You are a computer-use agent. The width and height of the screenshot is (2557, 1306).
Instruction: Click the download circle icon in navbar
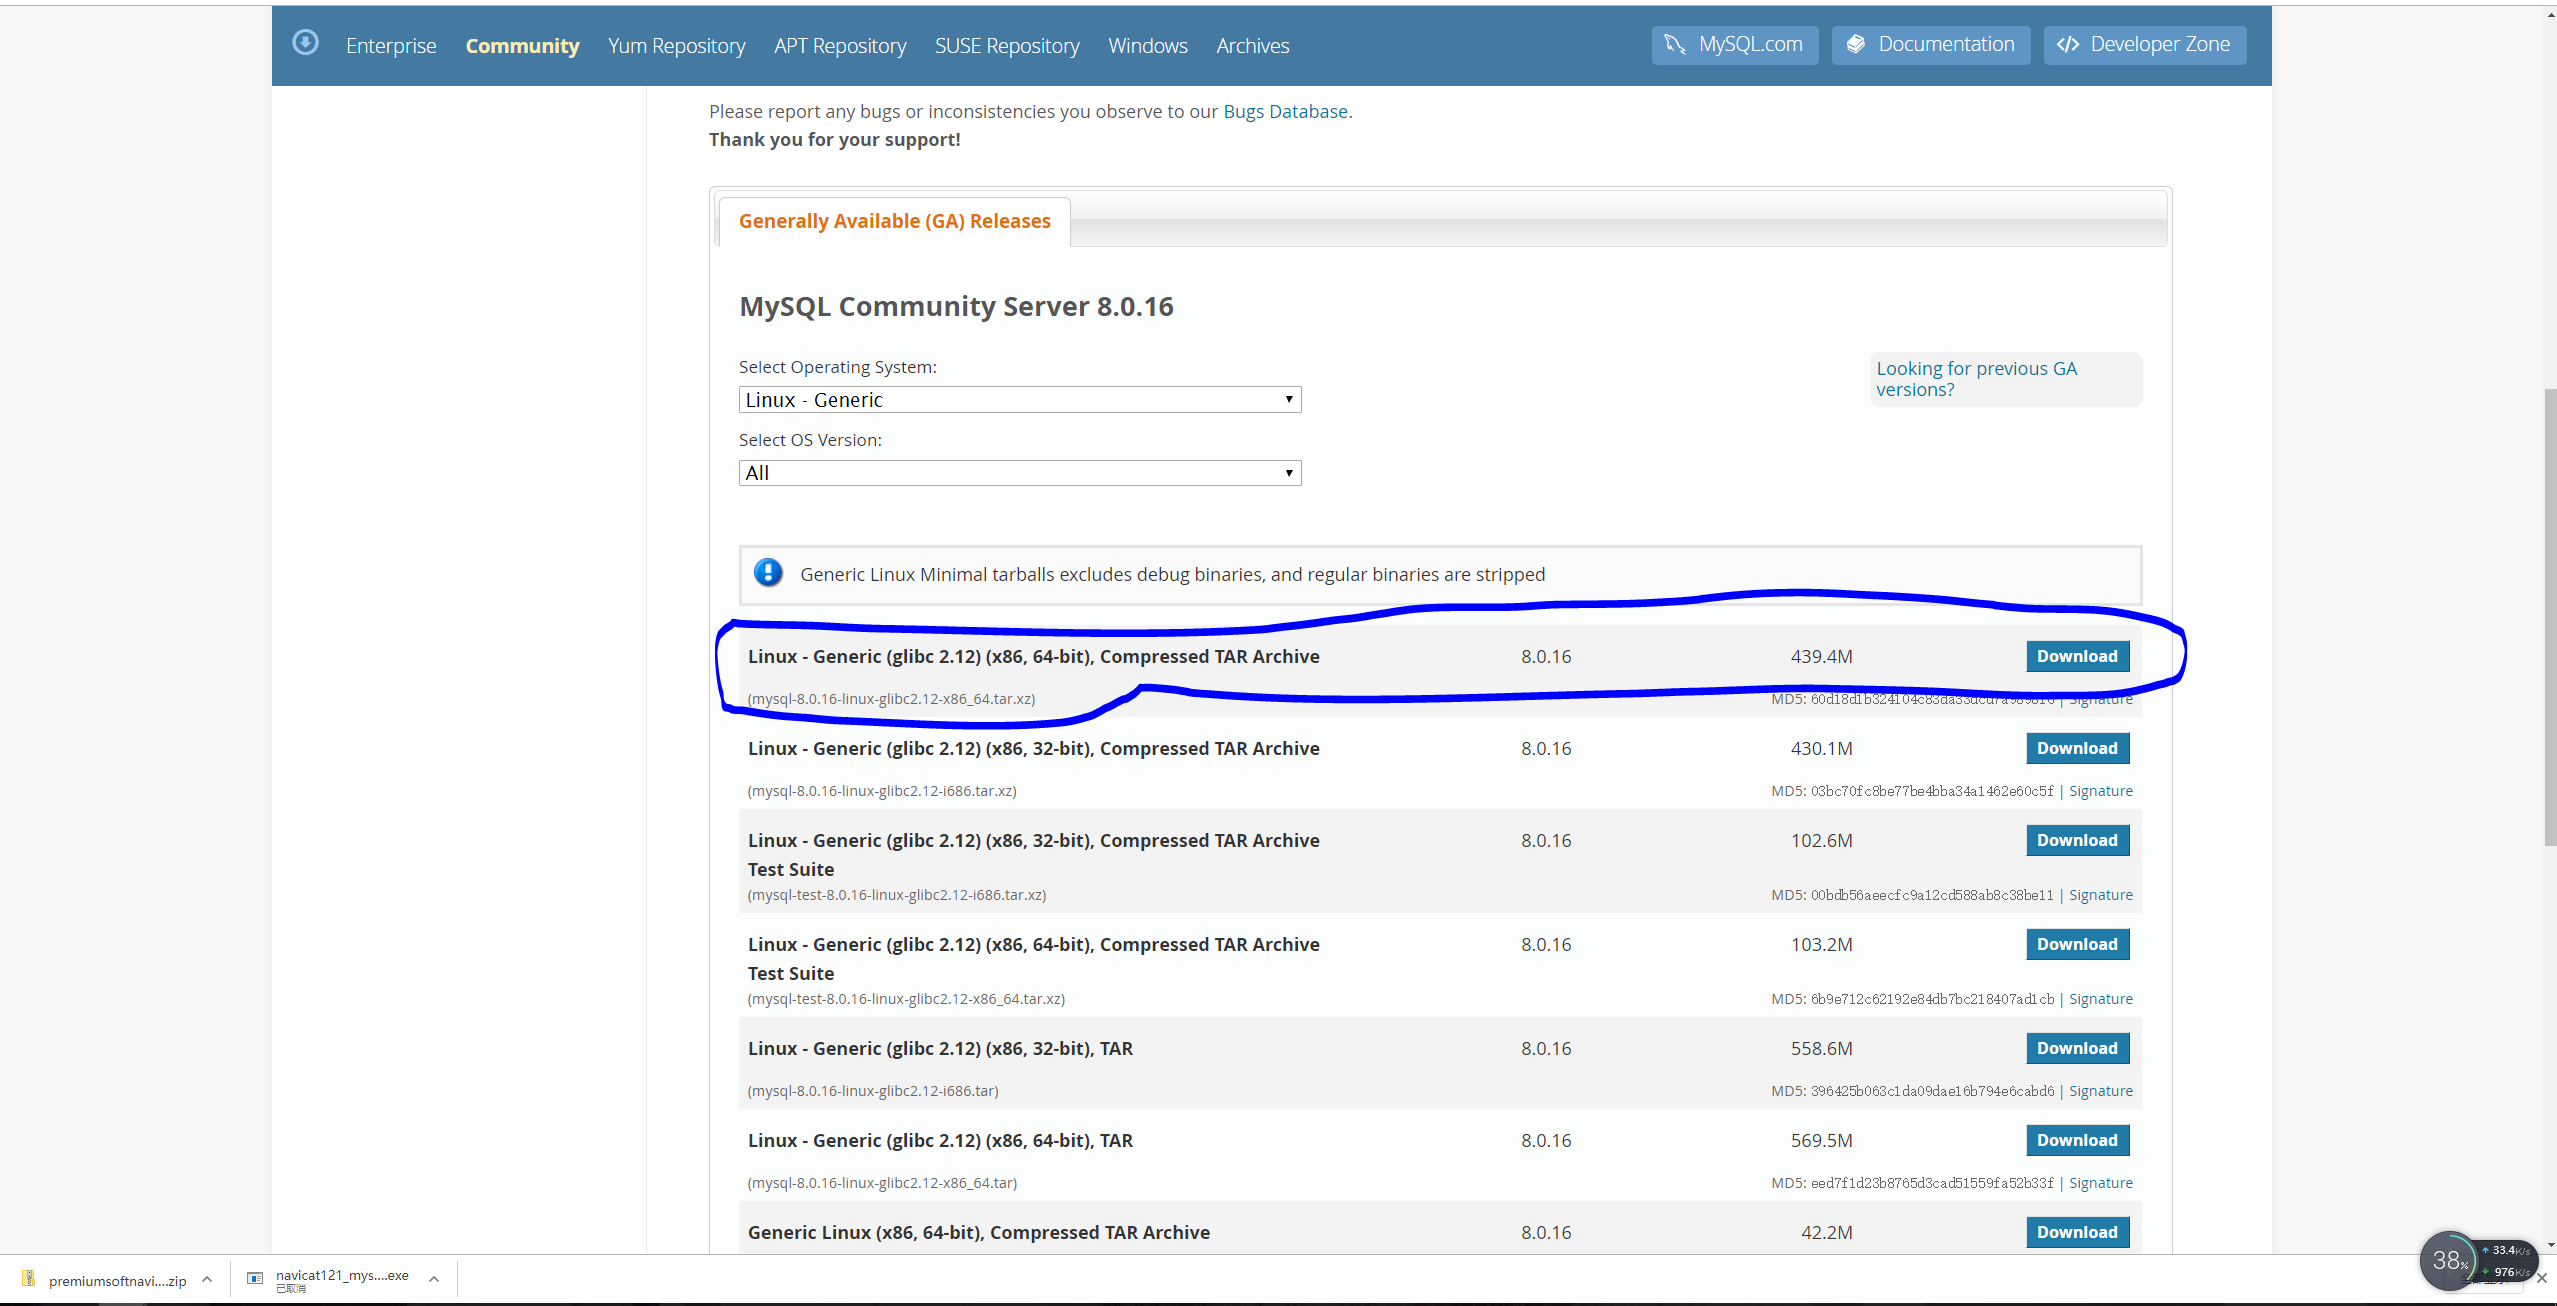(305, 43)
